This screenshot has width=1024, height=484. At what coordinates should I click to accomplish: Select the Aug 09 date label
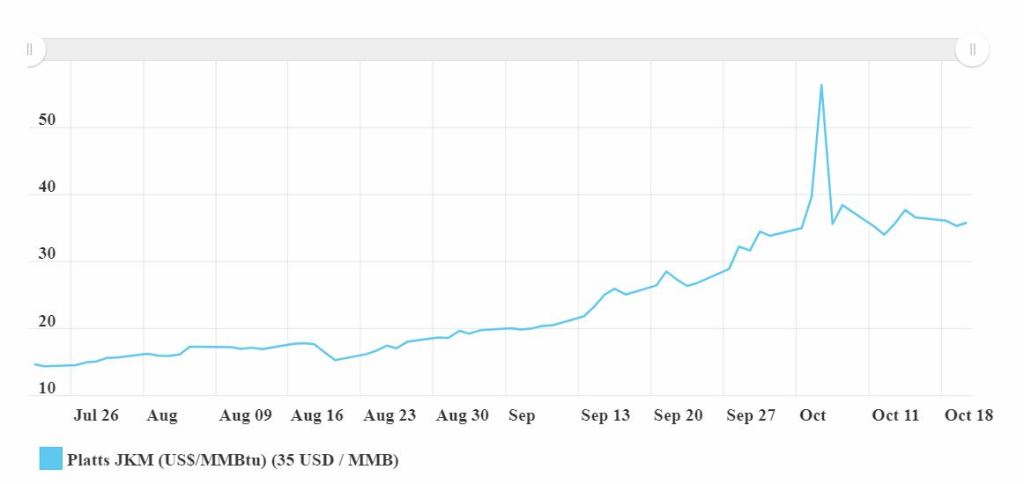click(x=245, y=416)
